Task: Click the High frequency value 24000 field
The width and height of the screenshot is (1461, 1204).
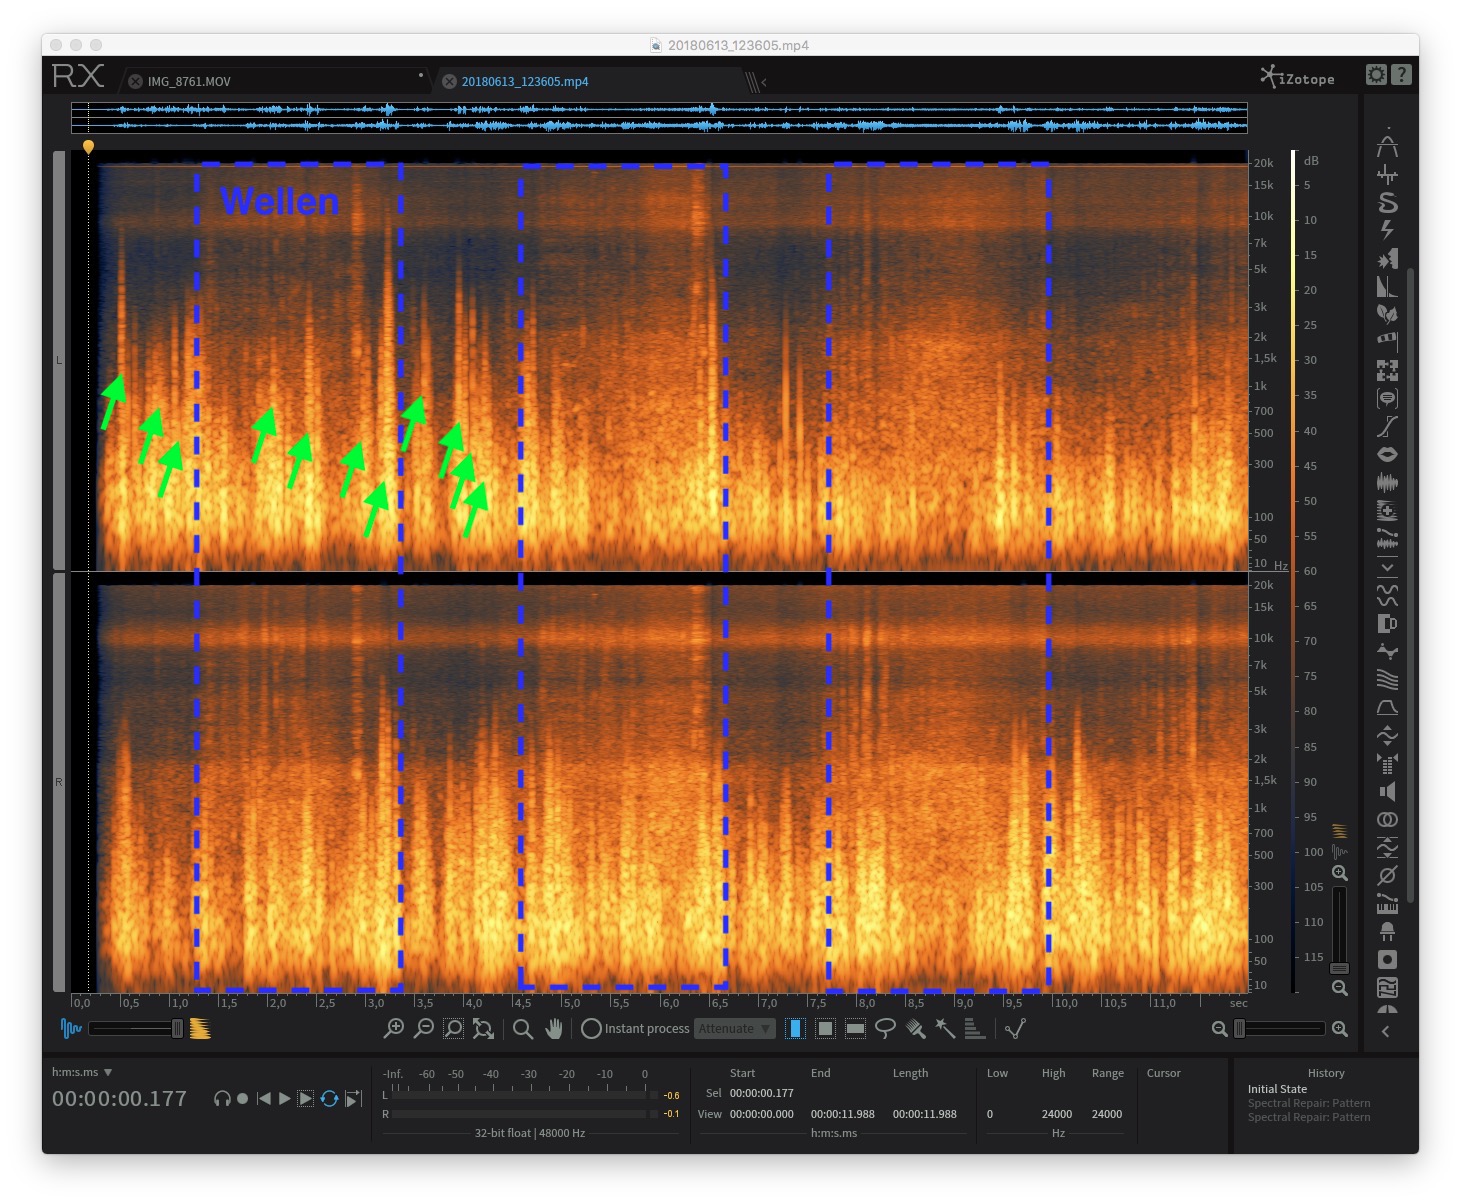Action: click(1057, 1114)
